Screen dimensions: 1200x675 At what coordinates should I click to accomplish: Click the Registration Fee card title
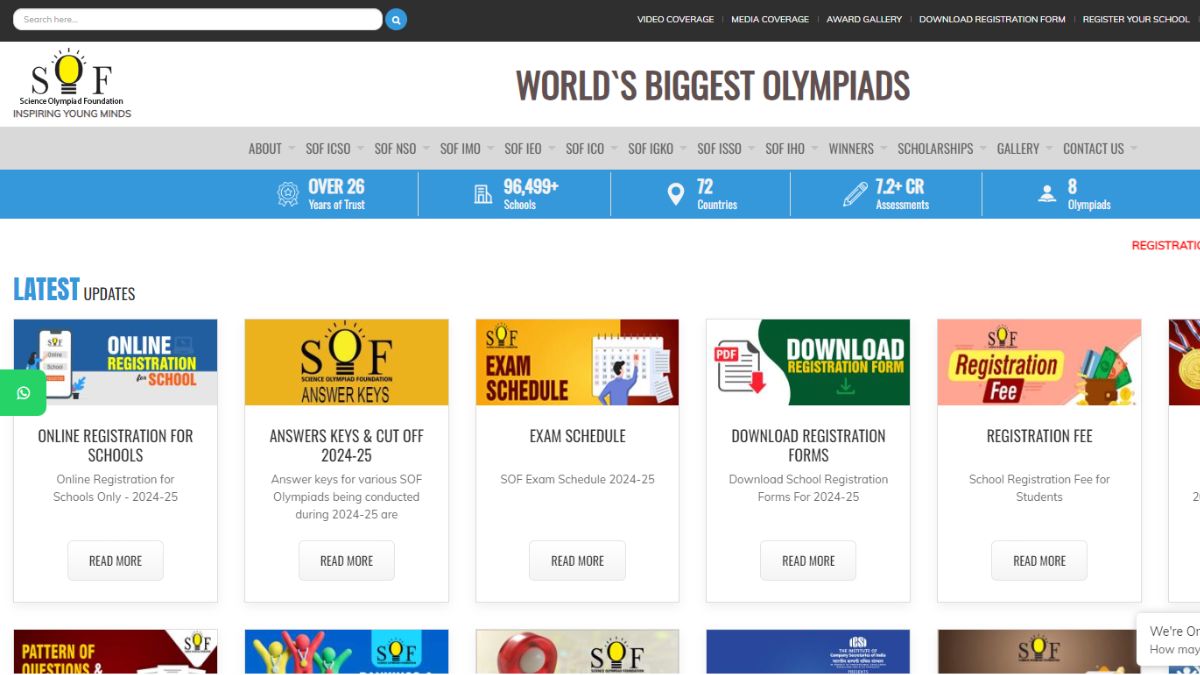coord(1039,436)
